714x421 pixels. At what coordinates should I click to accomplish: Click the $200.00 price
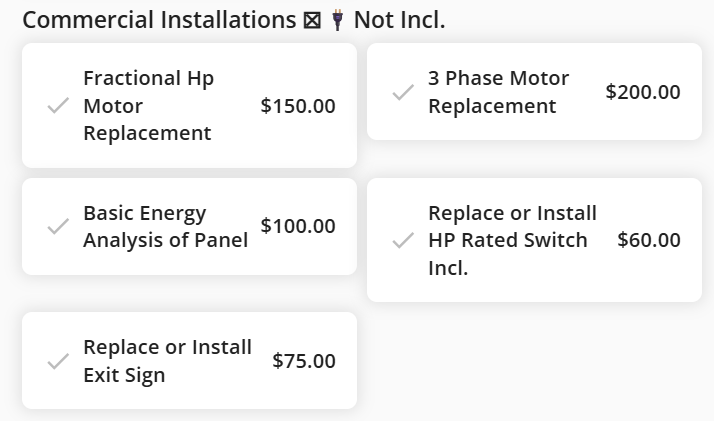tap(643, 92)
